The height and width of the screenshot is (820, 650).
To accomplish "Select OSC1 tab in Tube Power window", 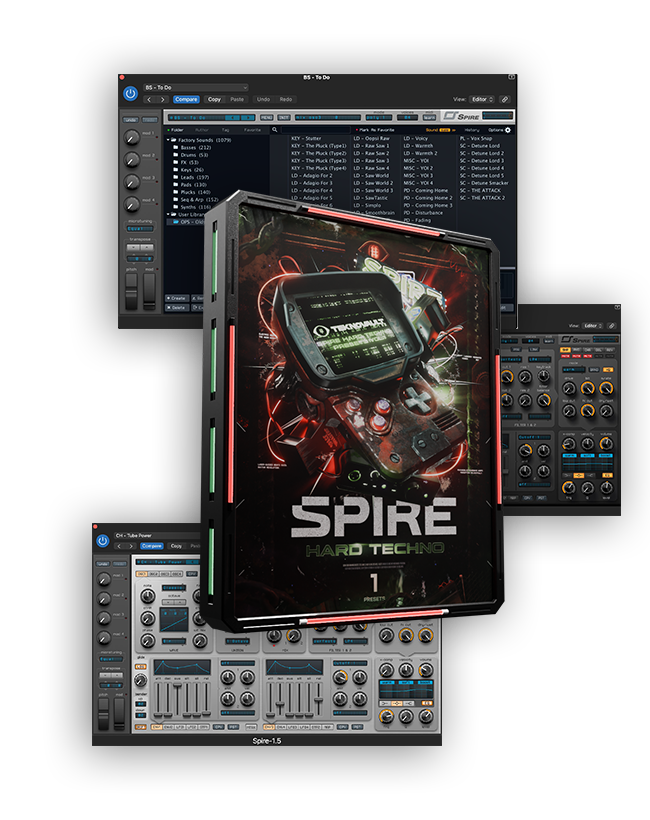I will tap(141, 574).
